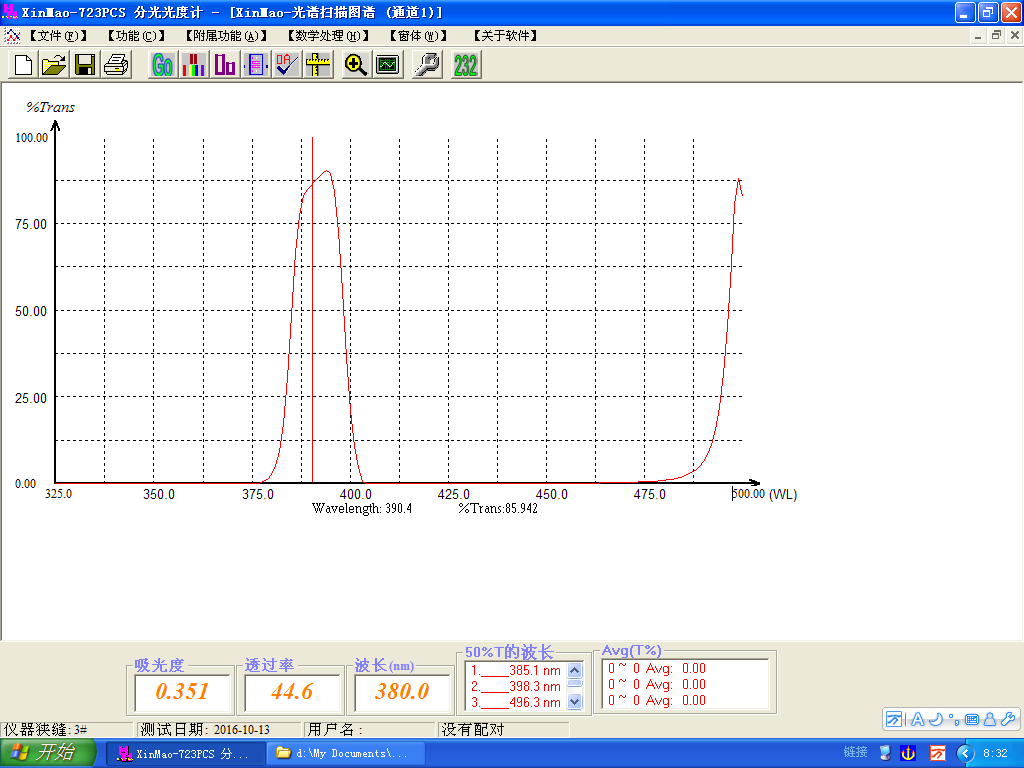The height and width of the screenshot is (768, 1024).
Task: Click the Wavelength: 390.4 readout below the chart
Action: coord(362,508)
